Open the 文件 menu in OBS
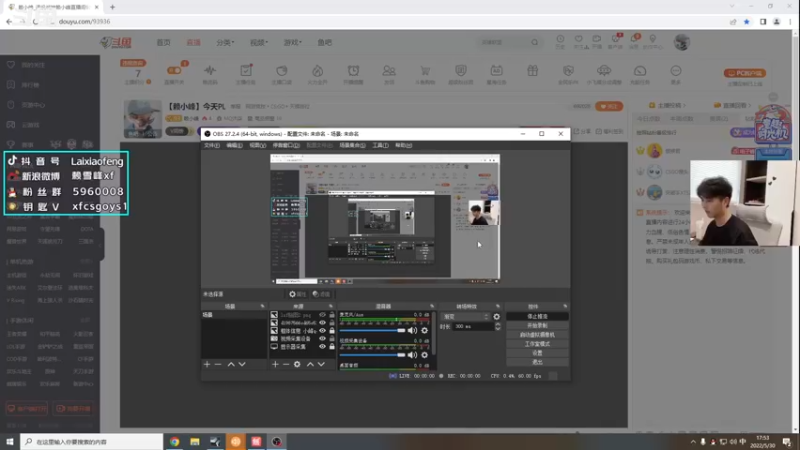 [x=211, y=145]
